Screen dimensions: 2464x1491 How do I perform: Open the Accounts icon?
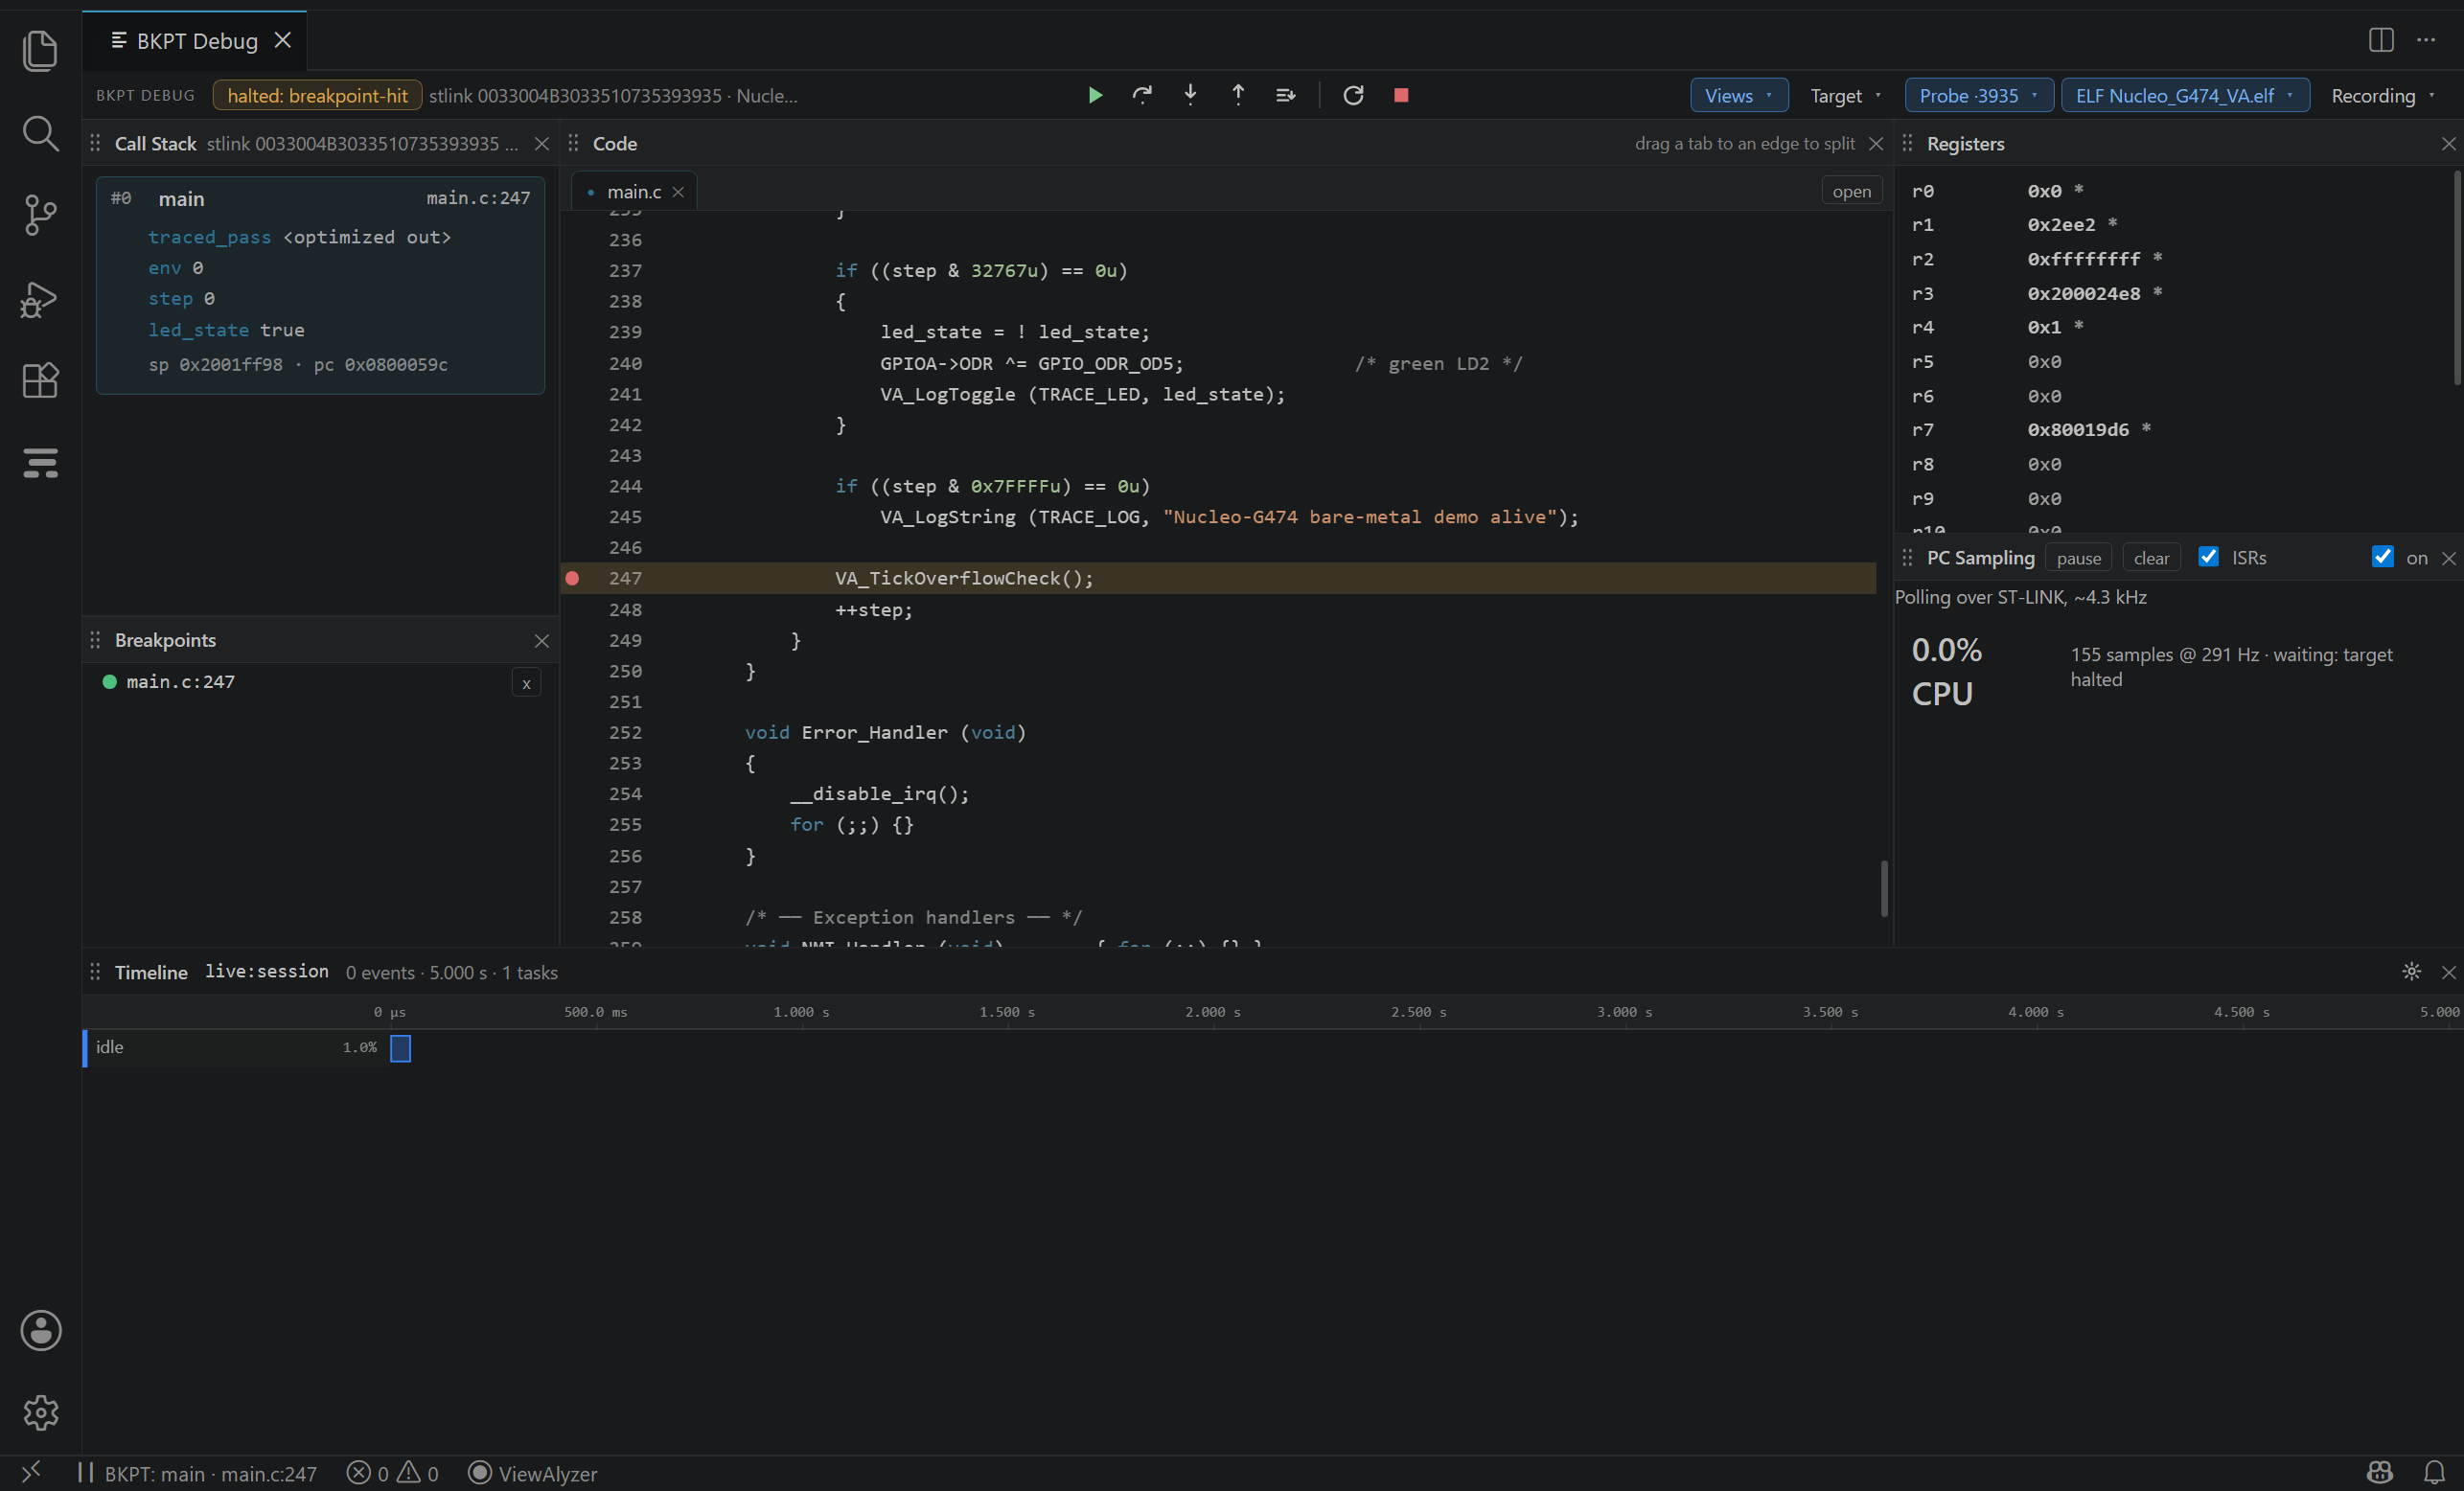click(40, 1330)
